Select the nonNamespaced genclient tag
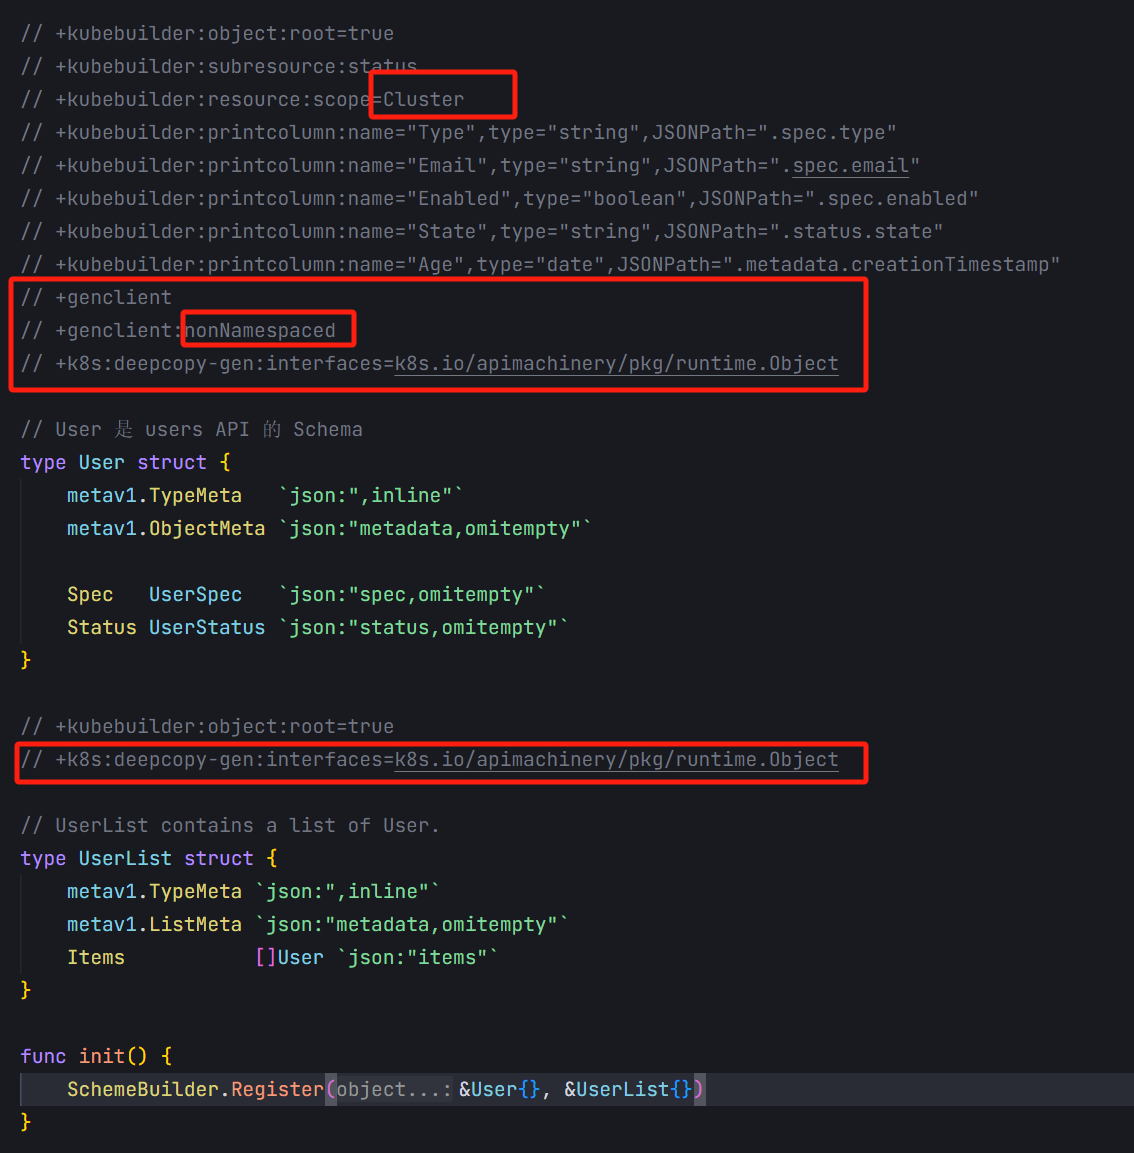1134x1153 pixels. (x=260, y=330)
